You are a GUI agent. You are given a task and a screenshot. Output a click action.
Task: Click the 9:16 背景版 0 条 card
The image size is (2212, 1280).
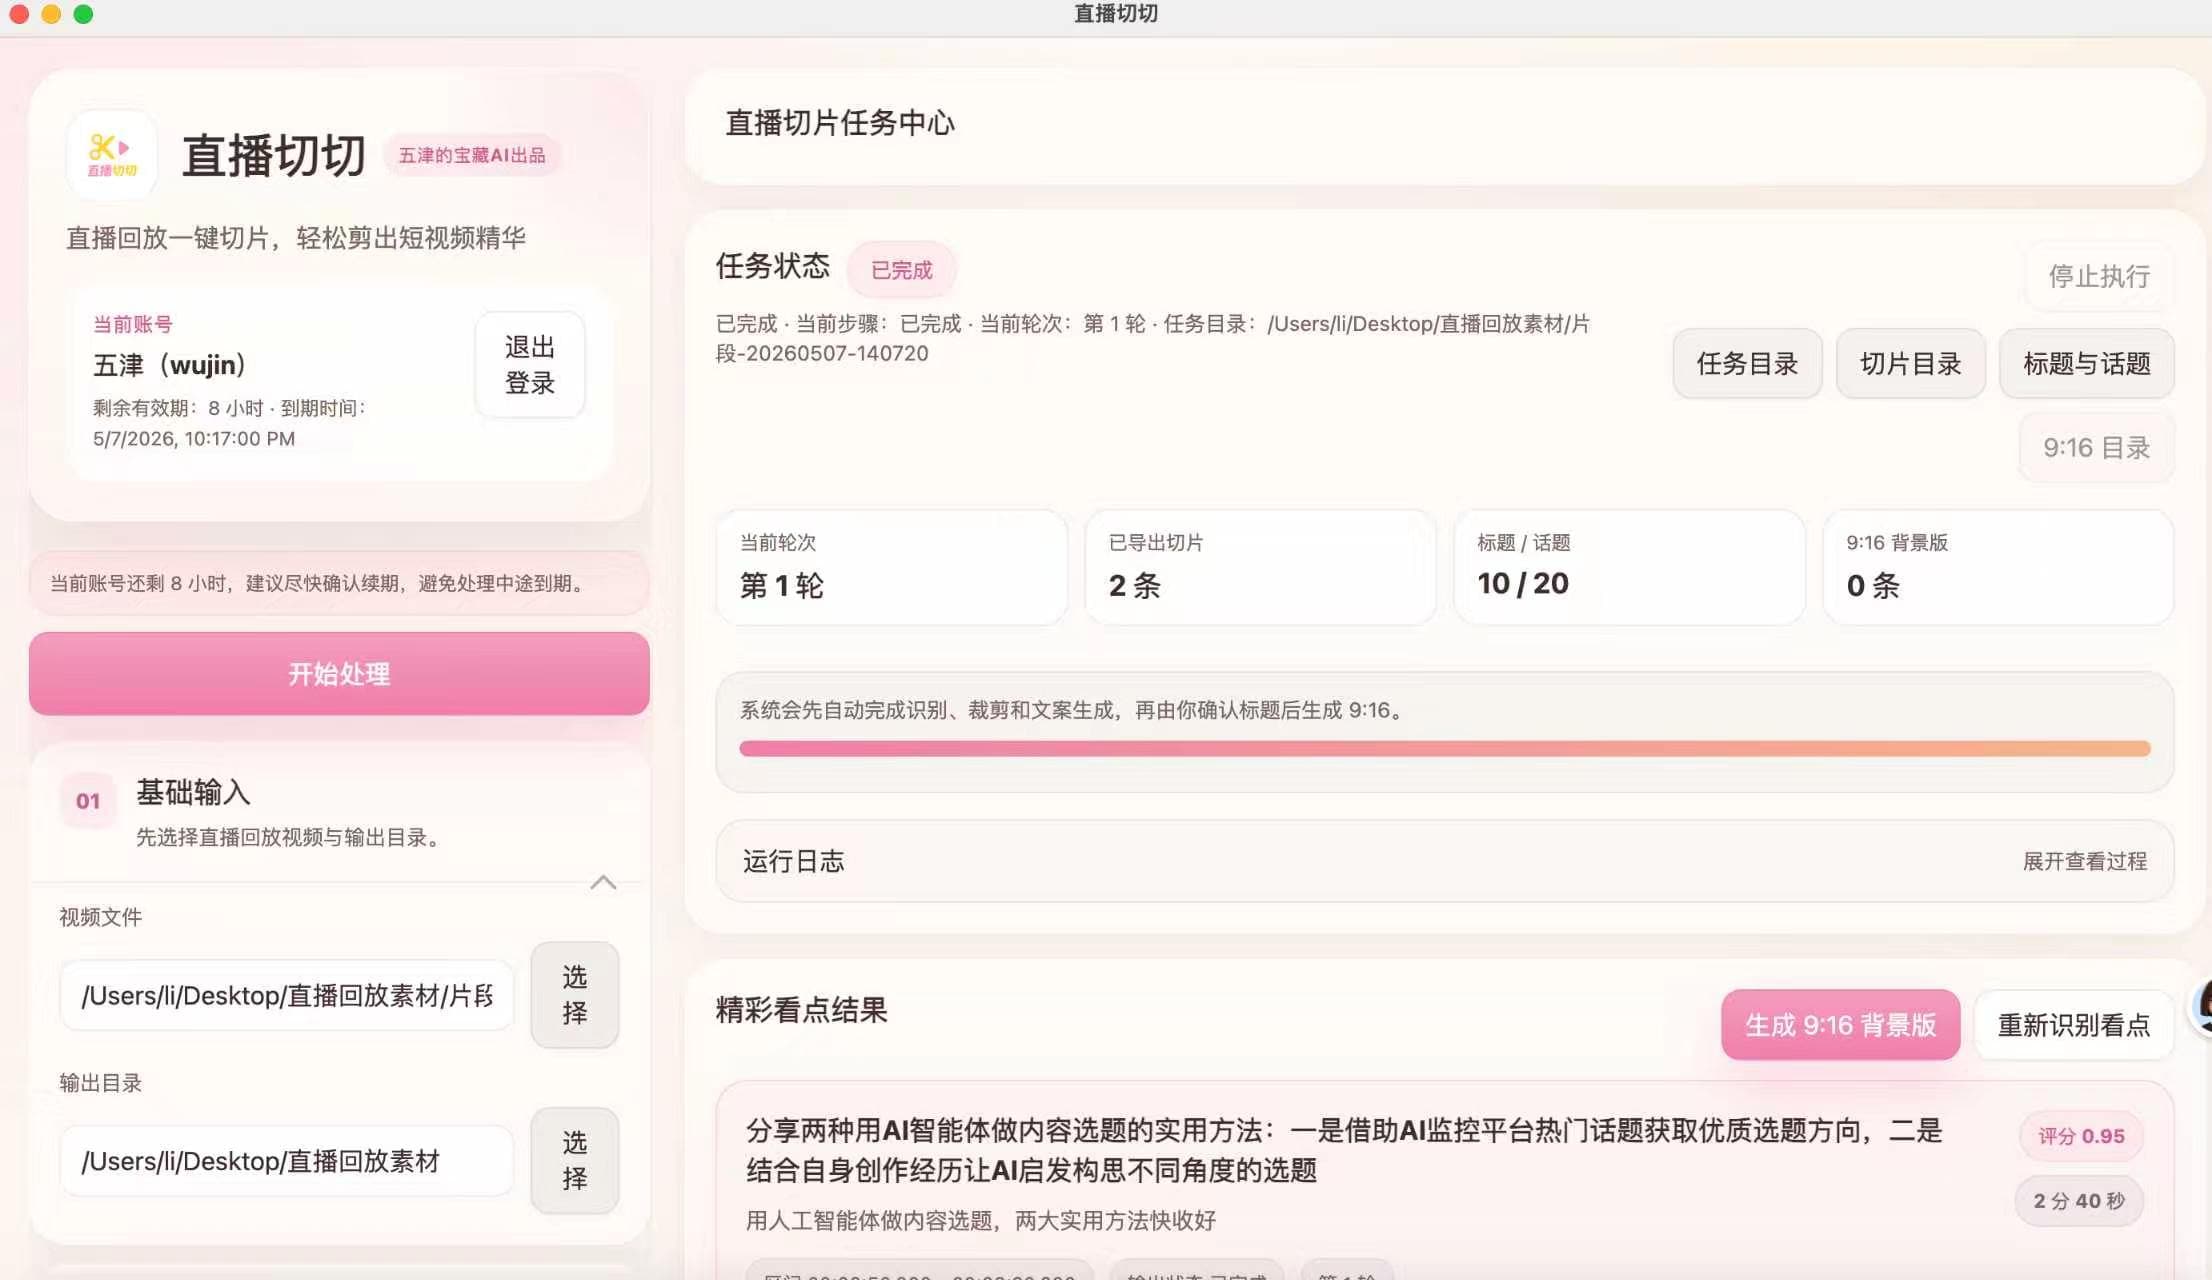click(1998, 567)
